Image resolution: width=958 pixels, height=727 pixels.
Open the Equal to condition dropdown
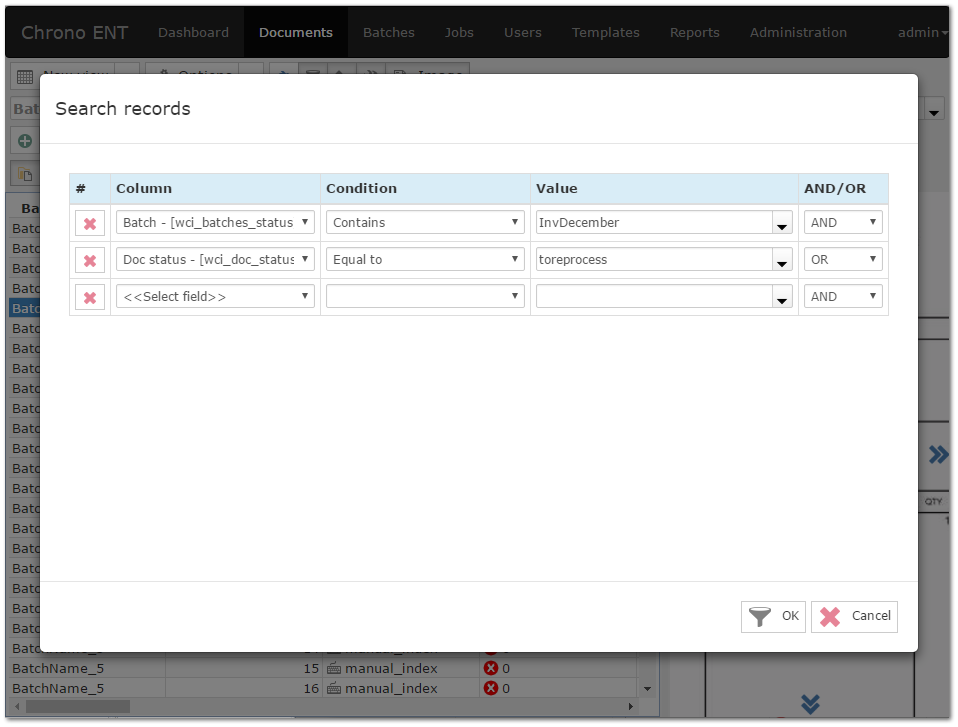(x=425, y=260)
